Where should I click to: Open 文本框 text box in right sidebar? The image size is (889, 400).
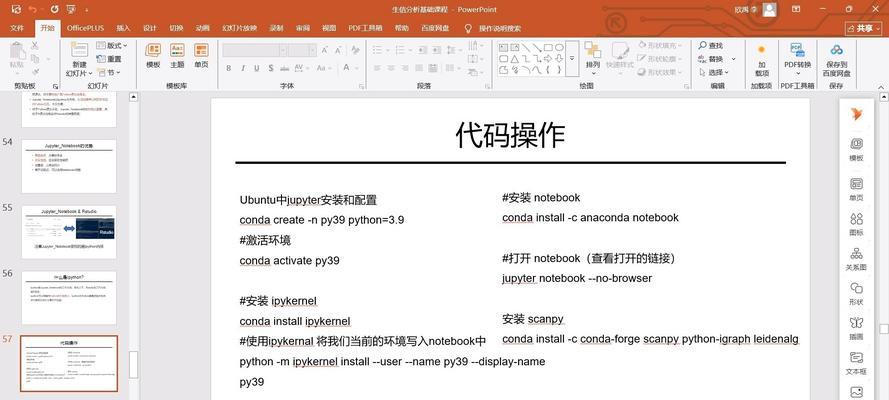point(856,363)
